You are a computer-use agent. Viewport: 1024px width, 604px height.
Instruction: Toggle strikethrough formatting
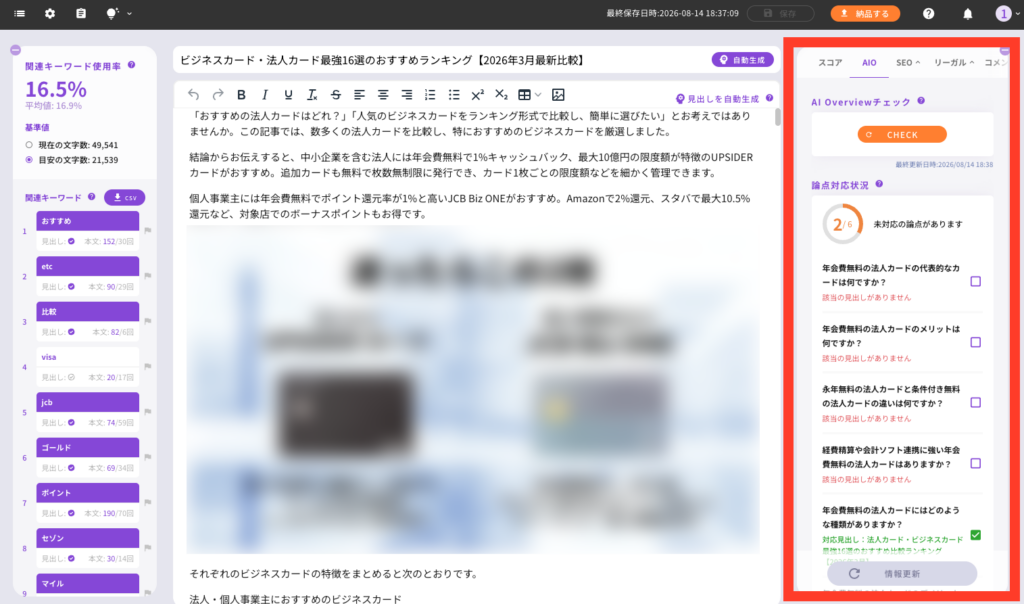[x=336, y=95]
